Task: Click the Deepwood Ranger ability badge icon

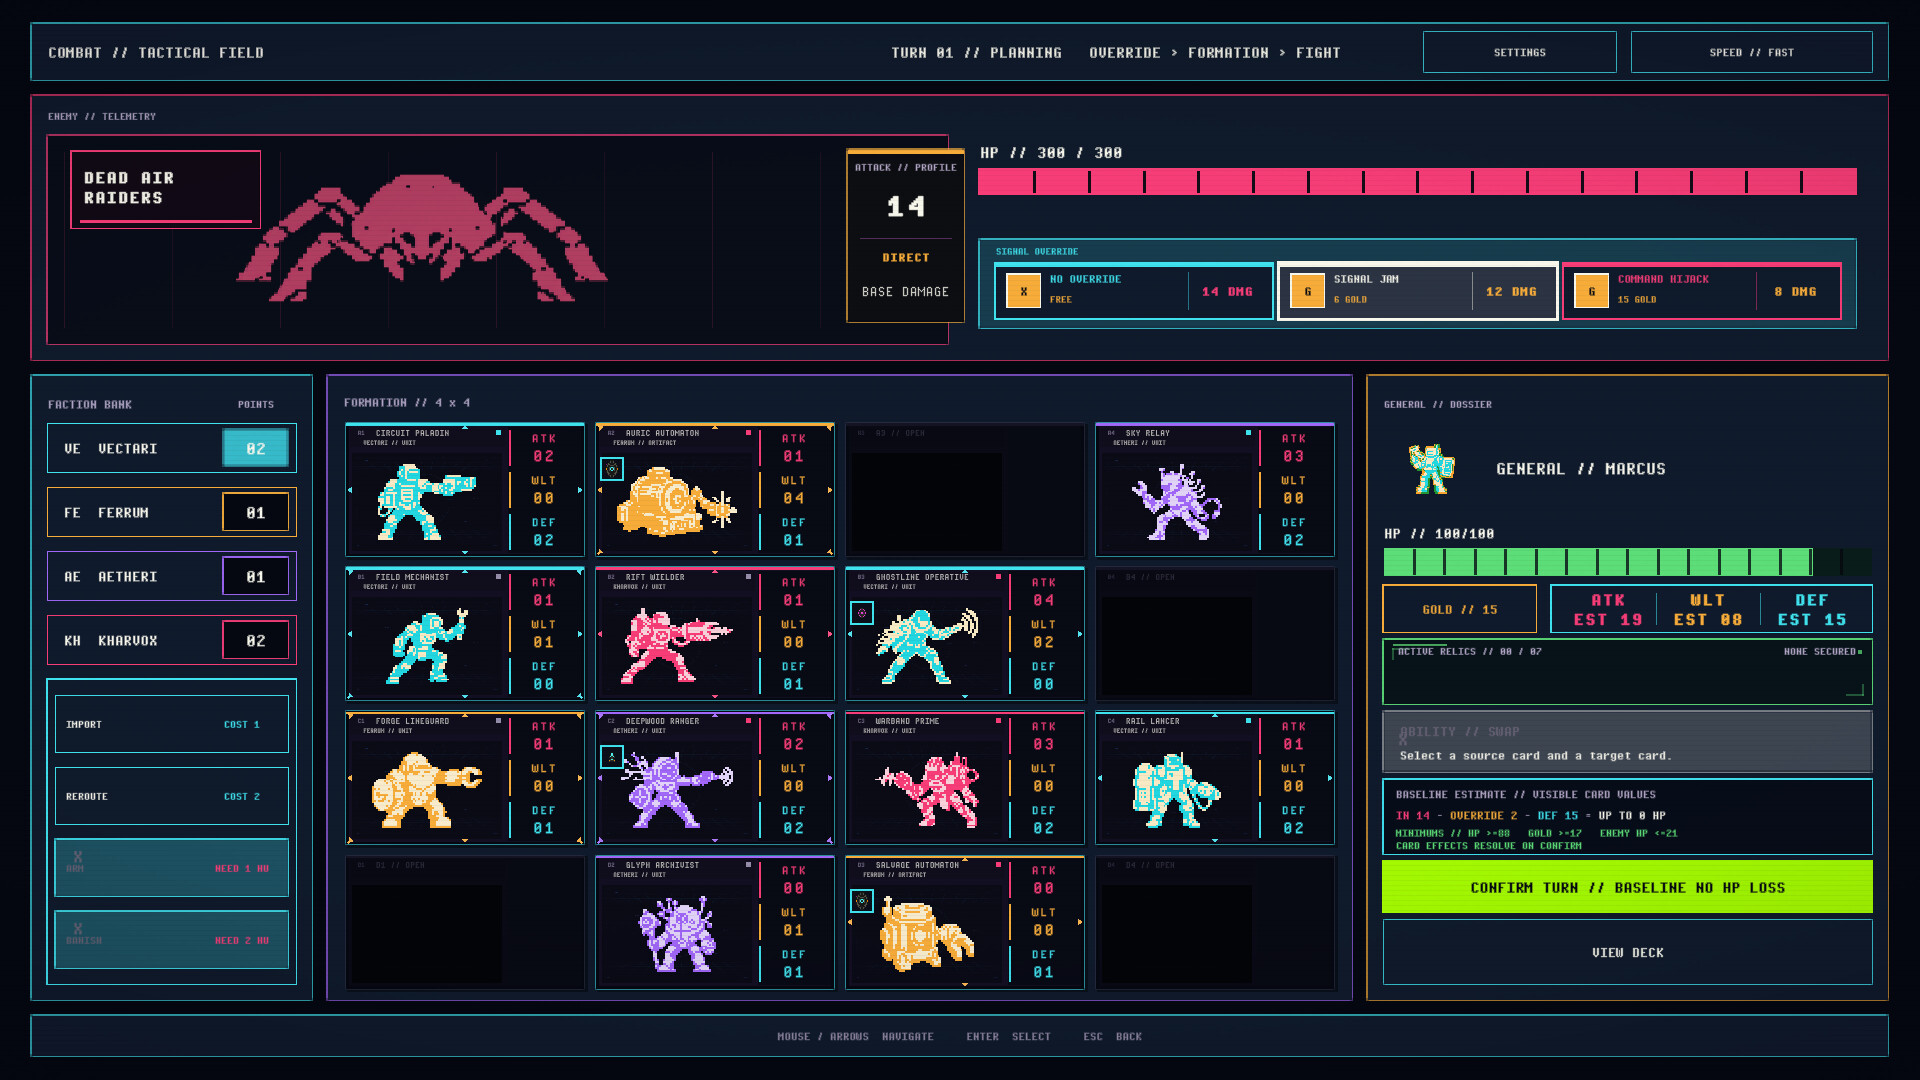Action: (x=612, y=757)
